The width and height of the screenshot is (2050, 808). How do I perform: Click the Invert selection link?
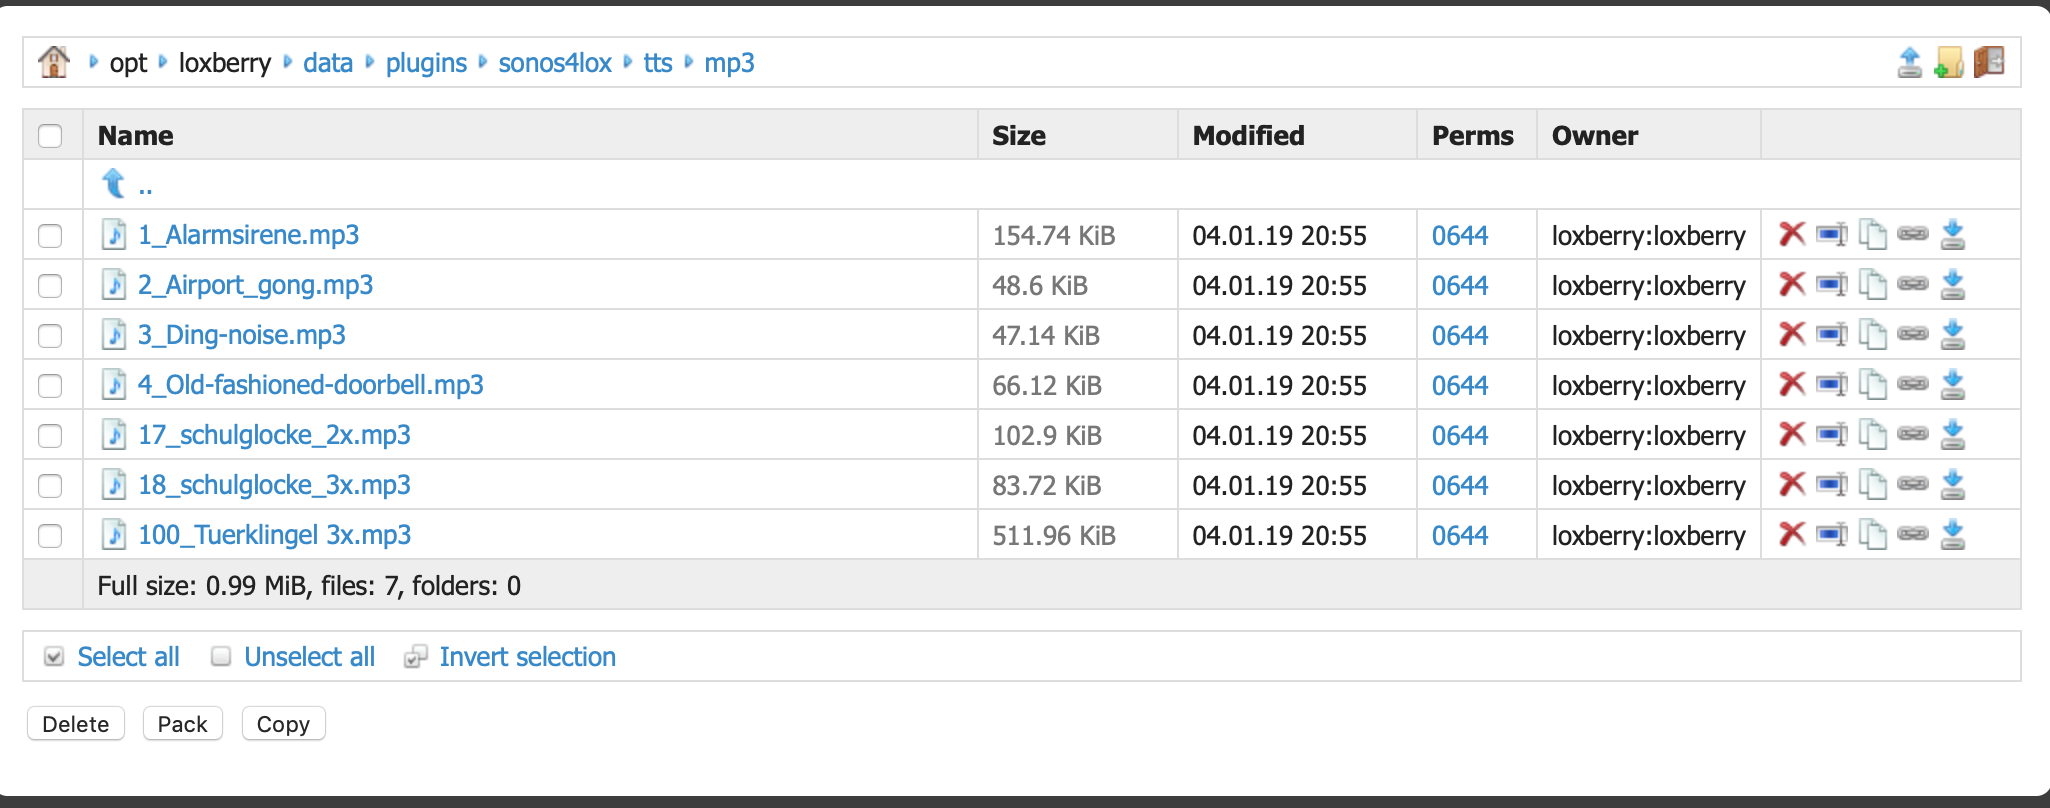(x=527, y=657)
